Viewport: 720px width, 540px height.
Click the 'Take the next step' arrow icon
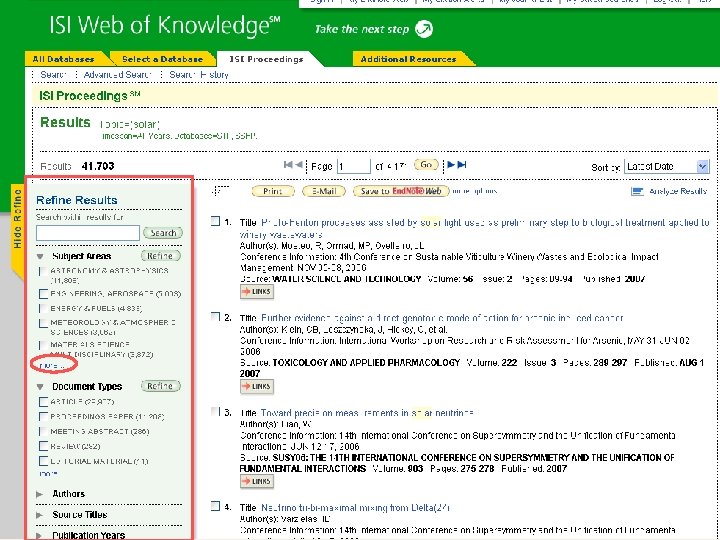424,29
